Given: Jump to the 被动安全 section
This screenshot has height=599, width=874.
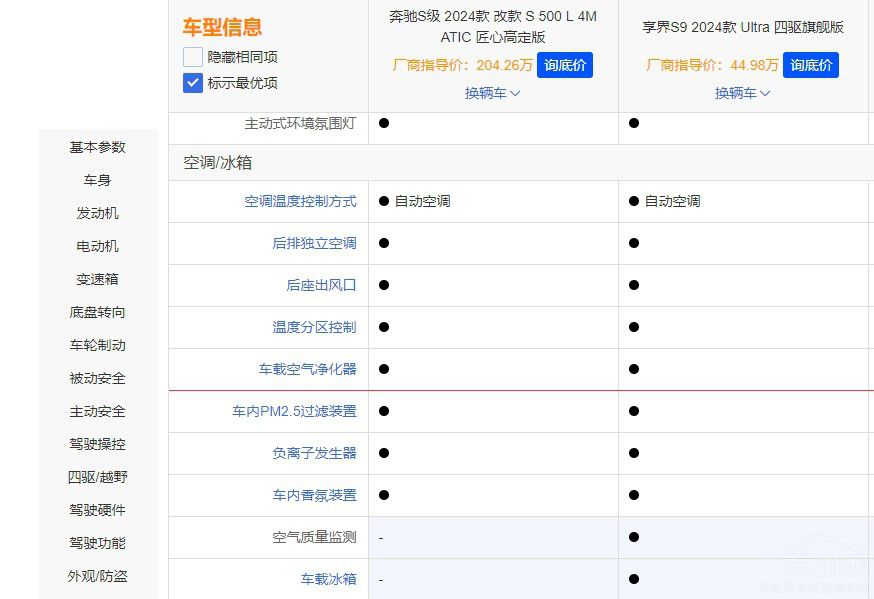Looking at the screenshot, I should coord(96,378).
